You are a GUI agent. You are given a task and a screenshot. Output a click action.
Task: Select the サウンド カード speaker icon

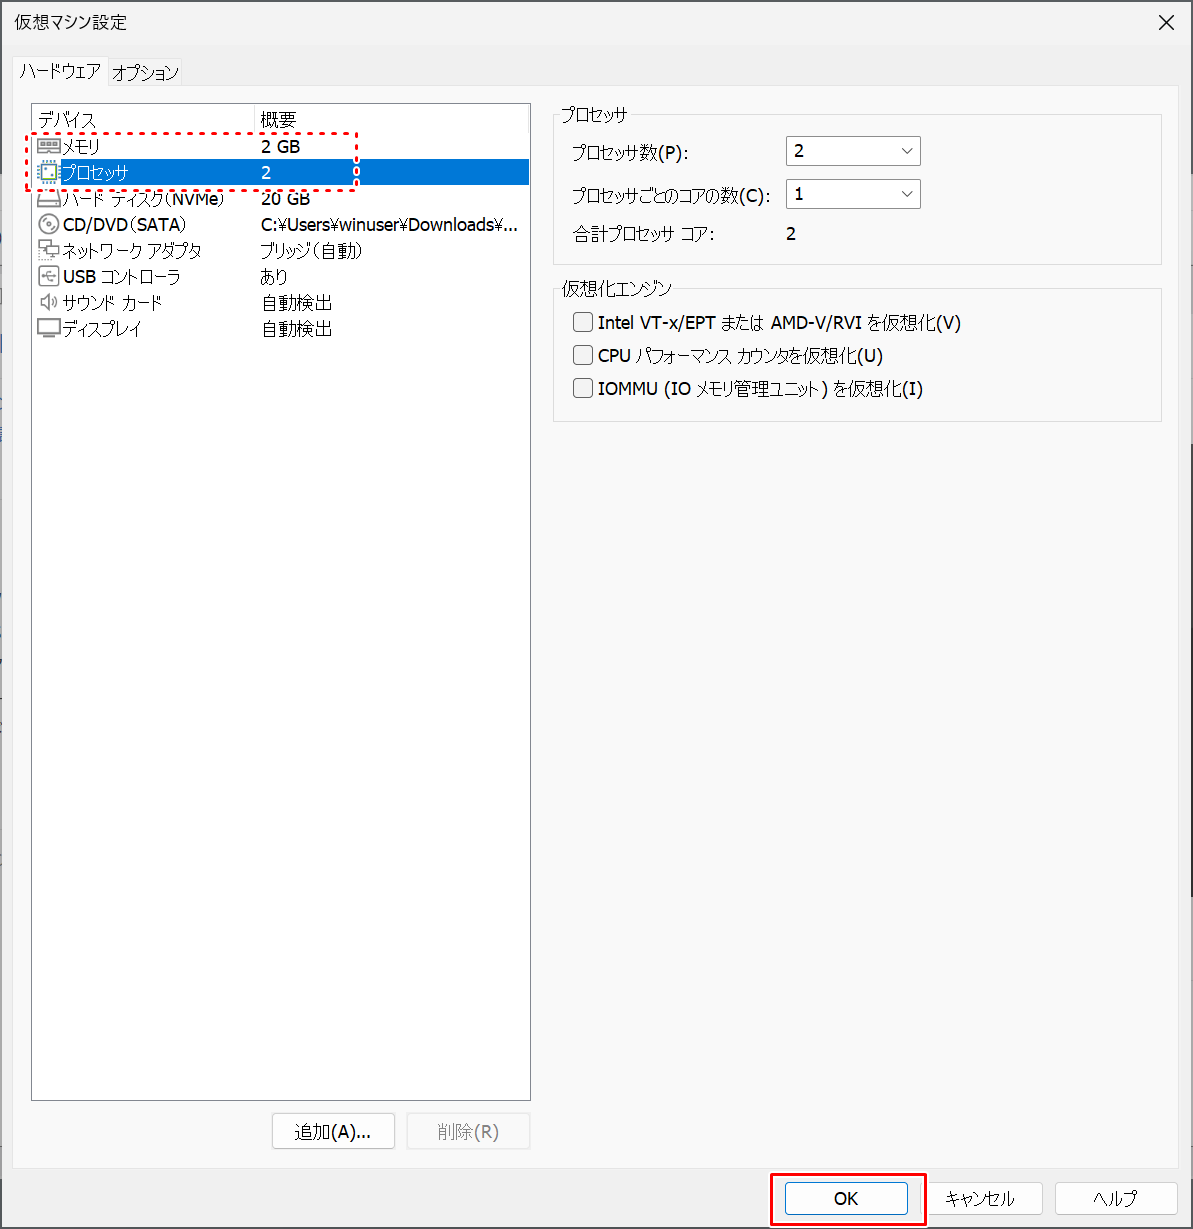[x=48, y=301]
